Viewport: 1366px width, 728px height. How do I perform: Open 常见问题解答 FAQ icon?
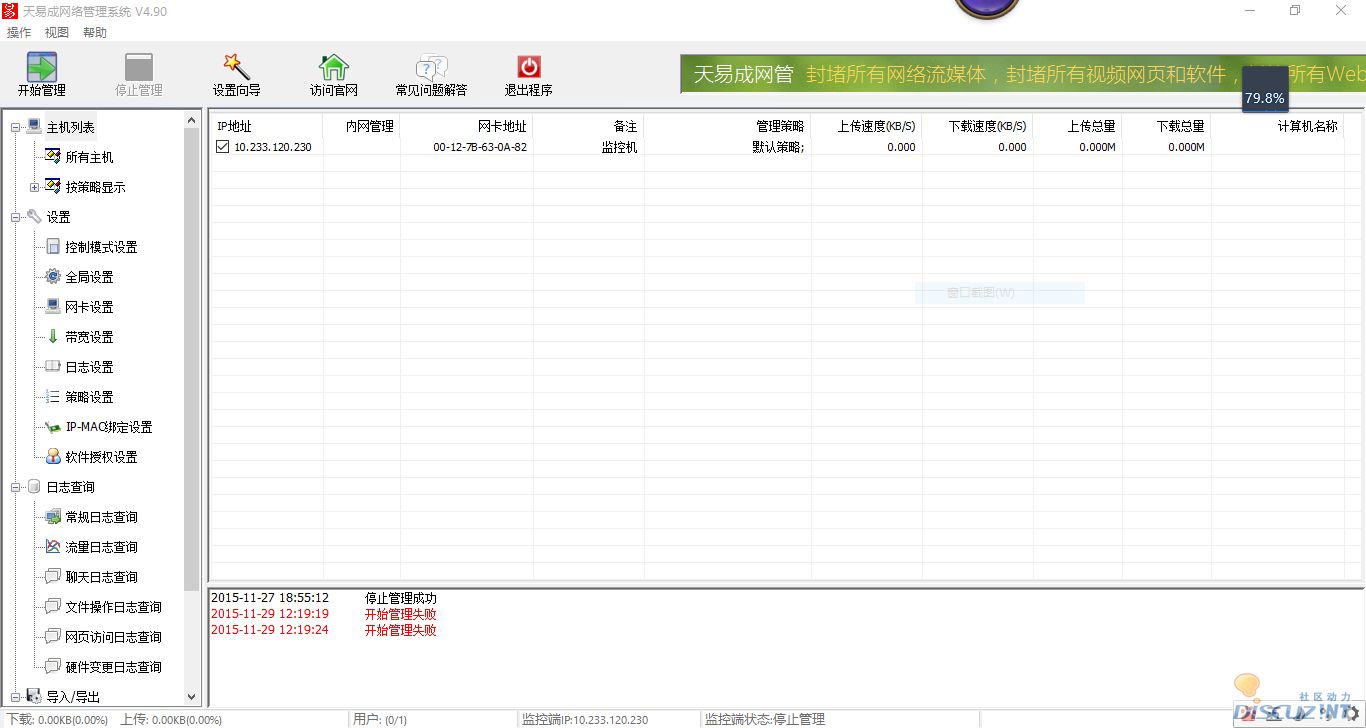click(431, 68)
